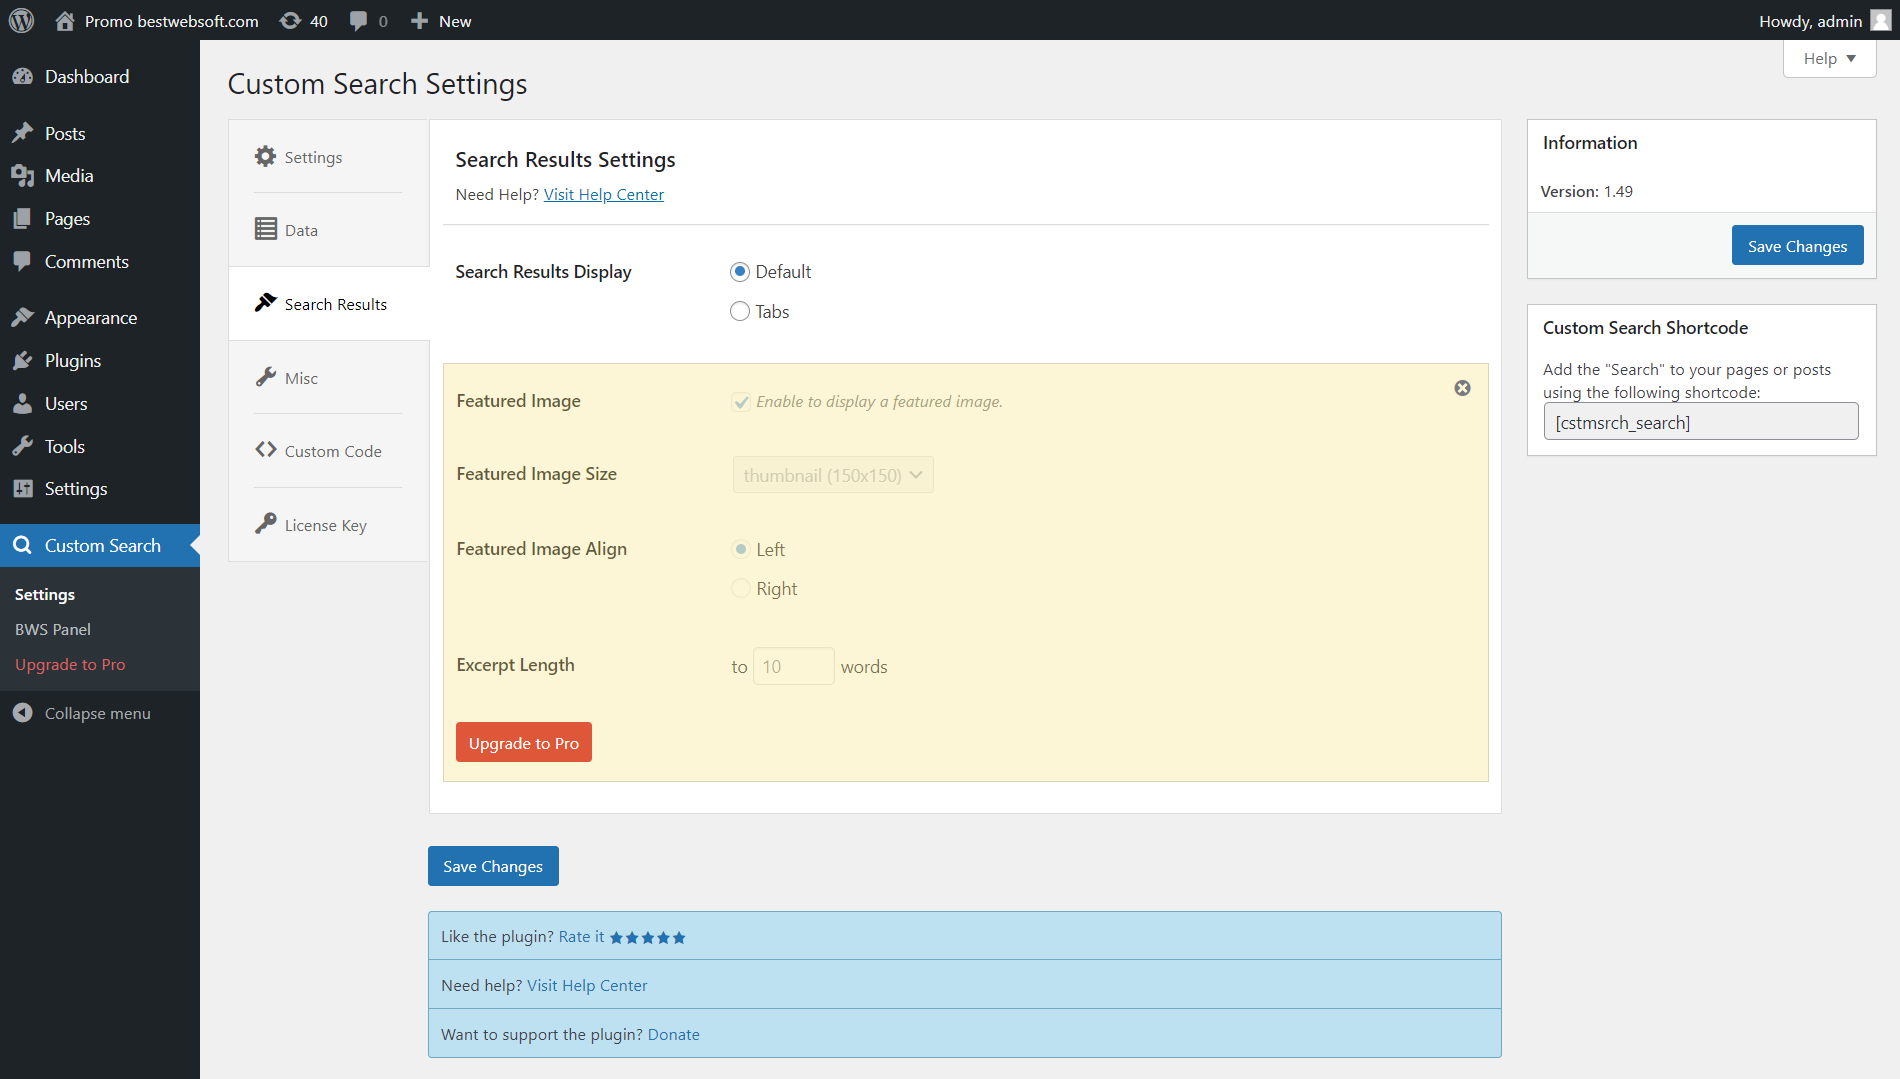
Task: Click the shortcode text field
Action: click(1700, 422)
